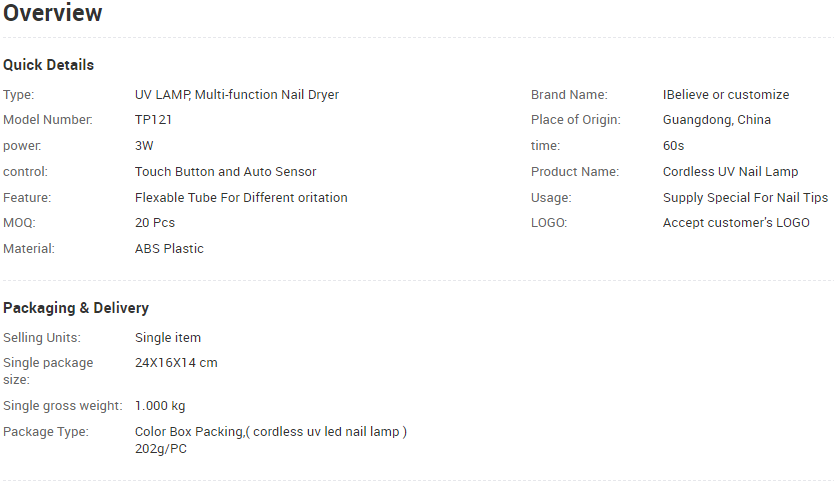Image resolution: width=834 pixels, height=489 pixels.
Task: Click the 1.000 kg gross weight value
Action: pyautogui.click(x=160, y=406)
